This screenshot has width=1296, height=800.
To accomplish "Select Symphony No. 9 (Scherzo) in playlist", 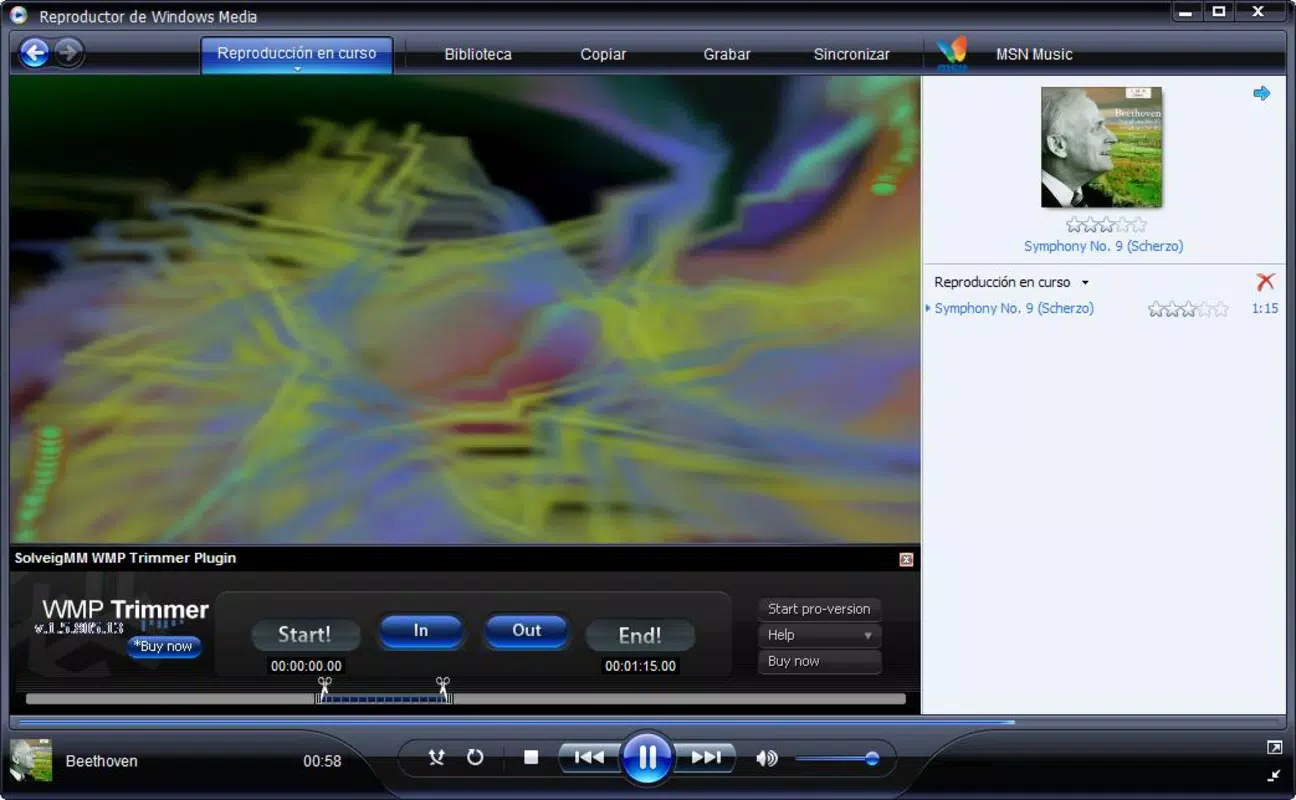I will click(1014, 309).
